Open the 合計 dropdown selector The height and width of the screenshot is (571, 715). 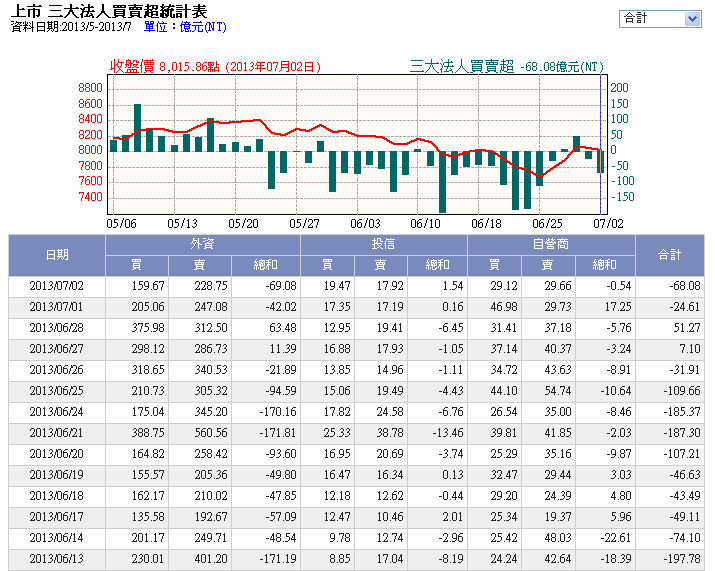click(660, 19)
